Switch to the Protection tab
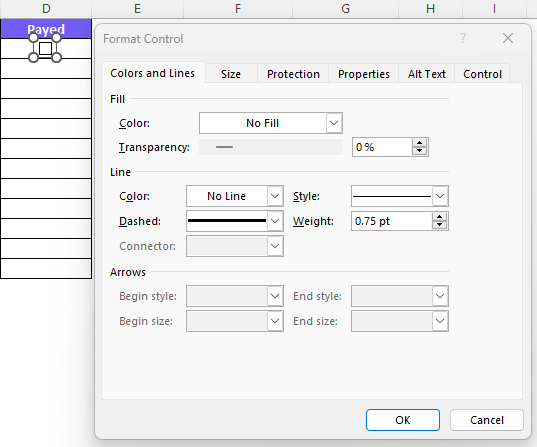Screen dimensions: 537x447 (293, 74)
